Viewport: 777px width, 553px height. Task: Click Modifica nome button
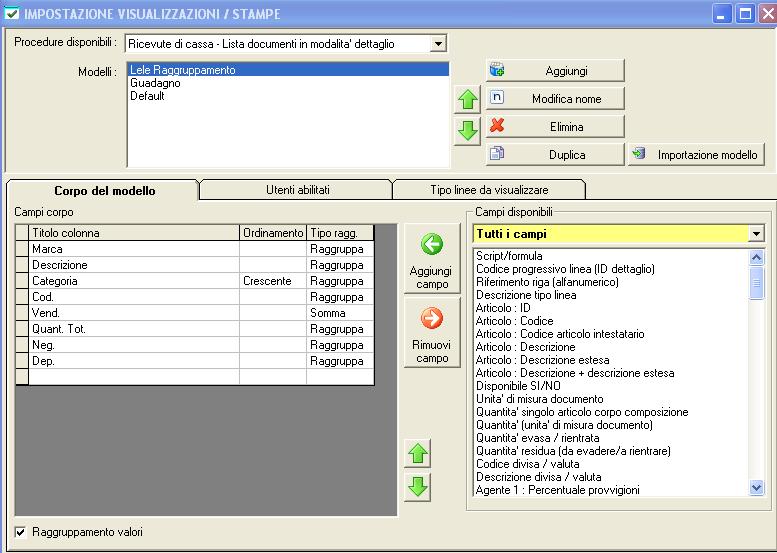[x=555, y=99]
